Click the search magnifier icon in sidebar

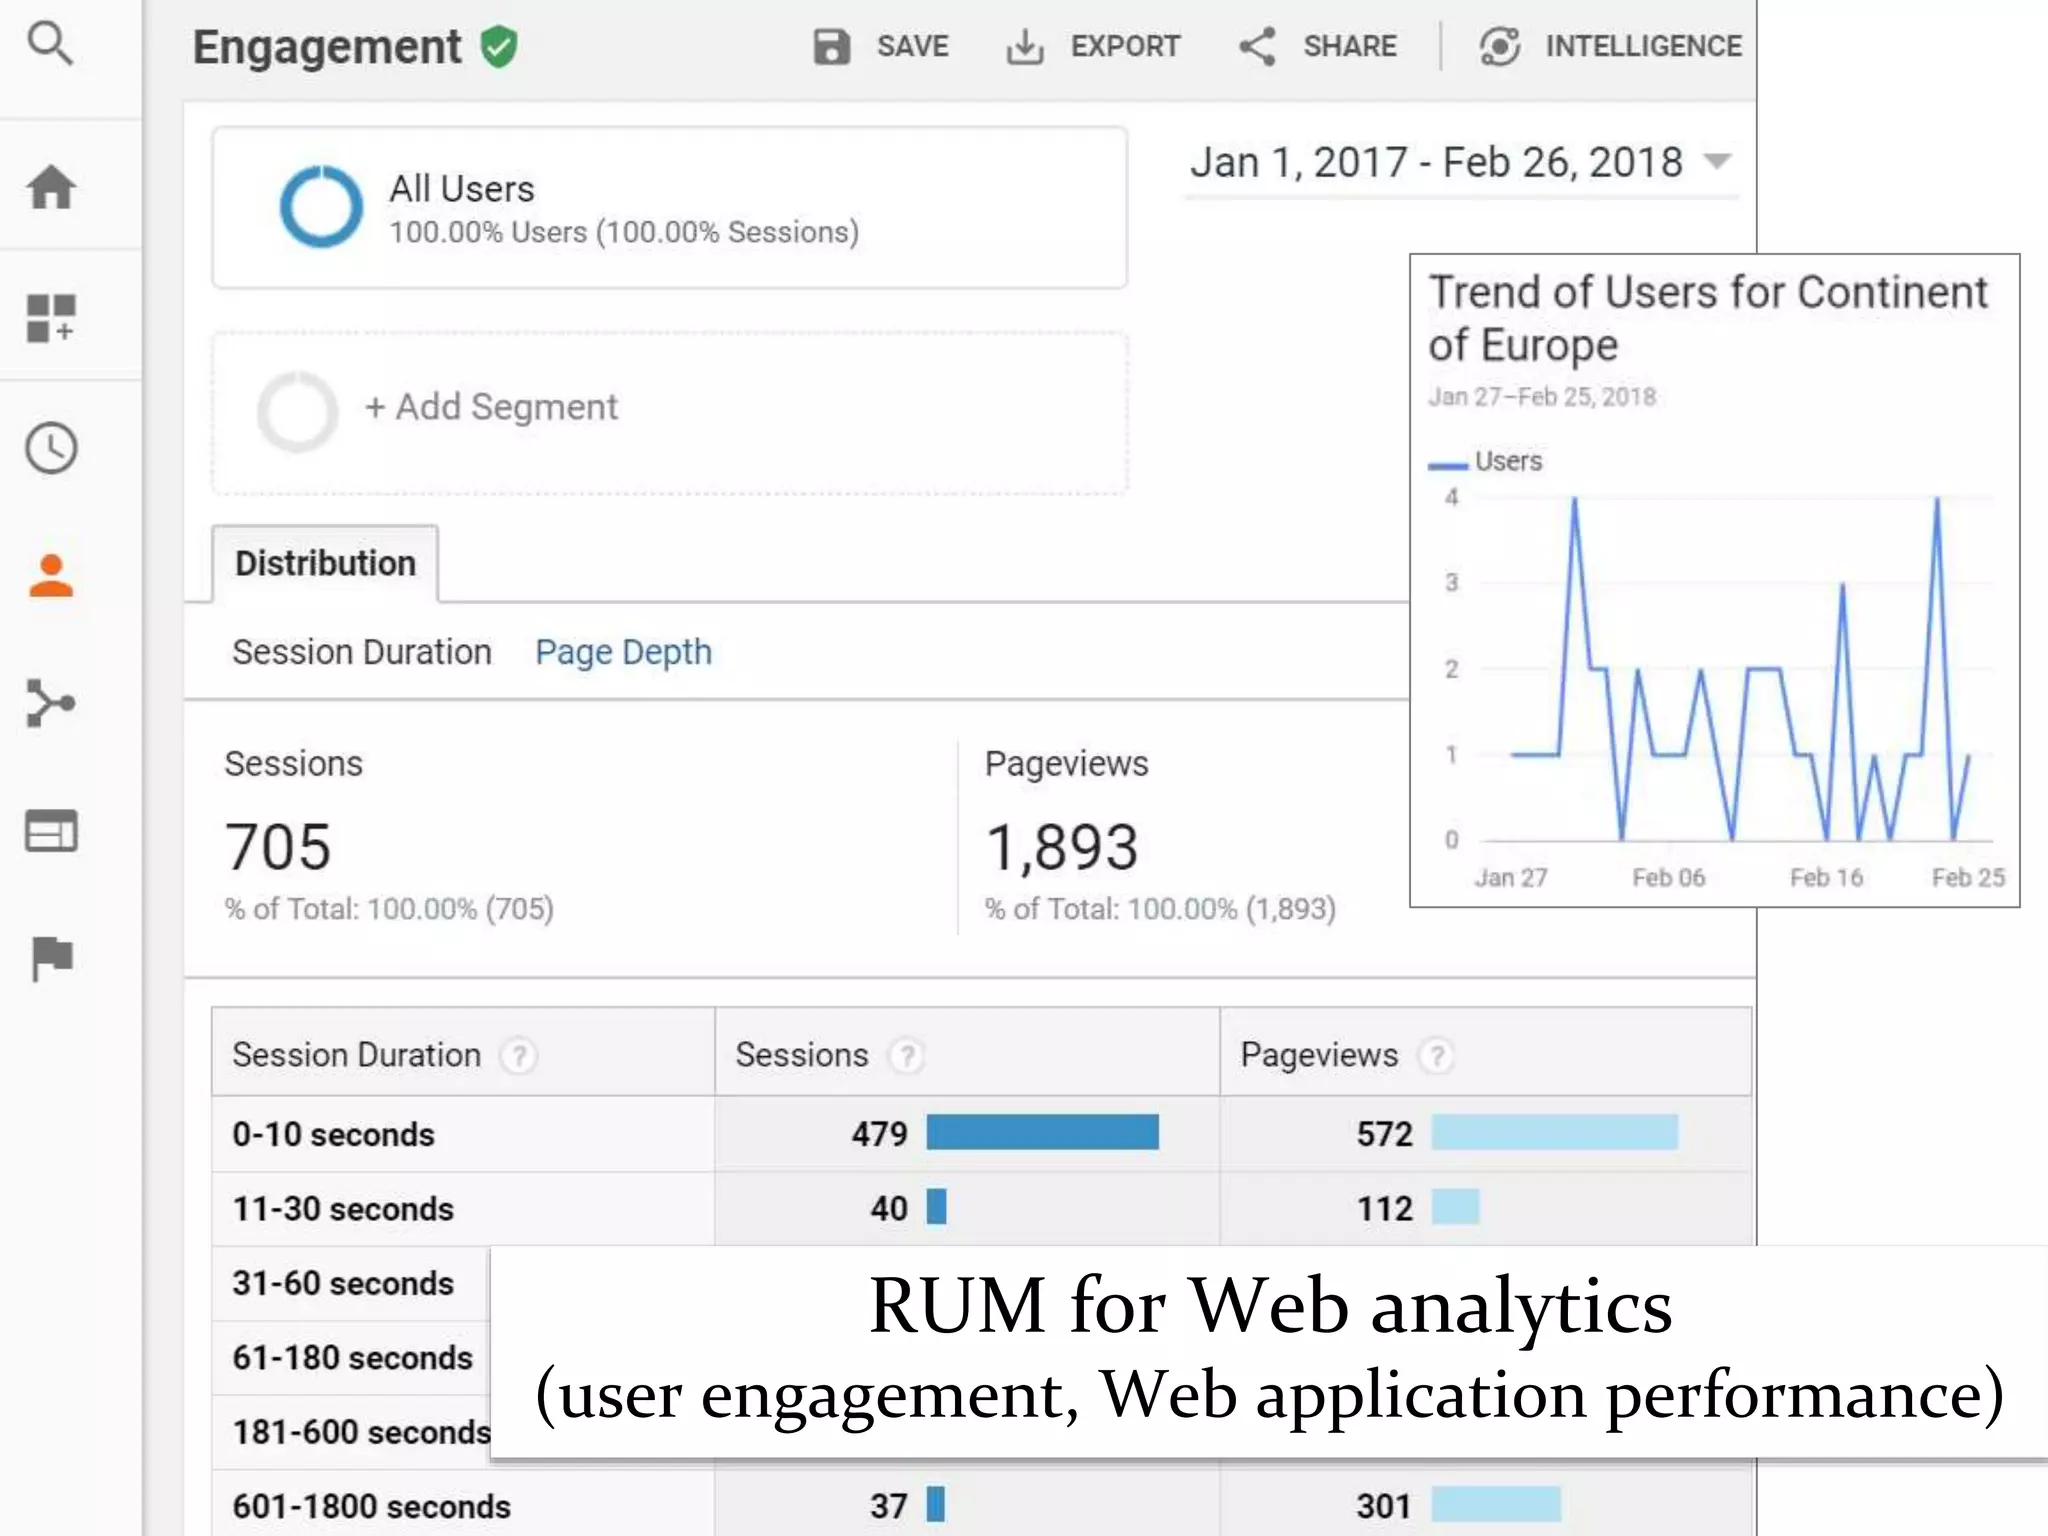[50, 45]
